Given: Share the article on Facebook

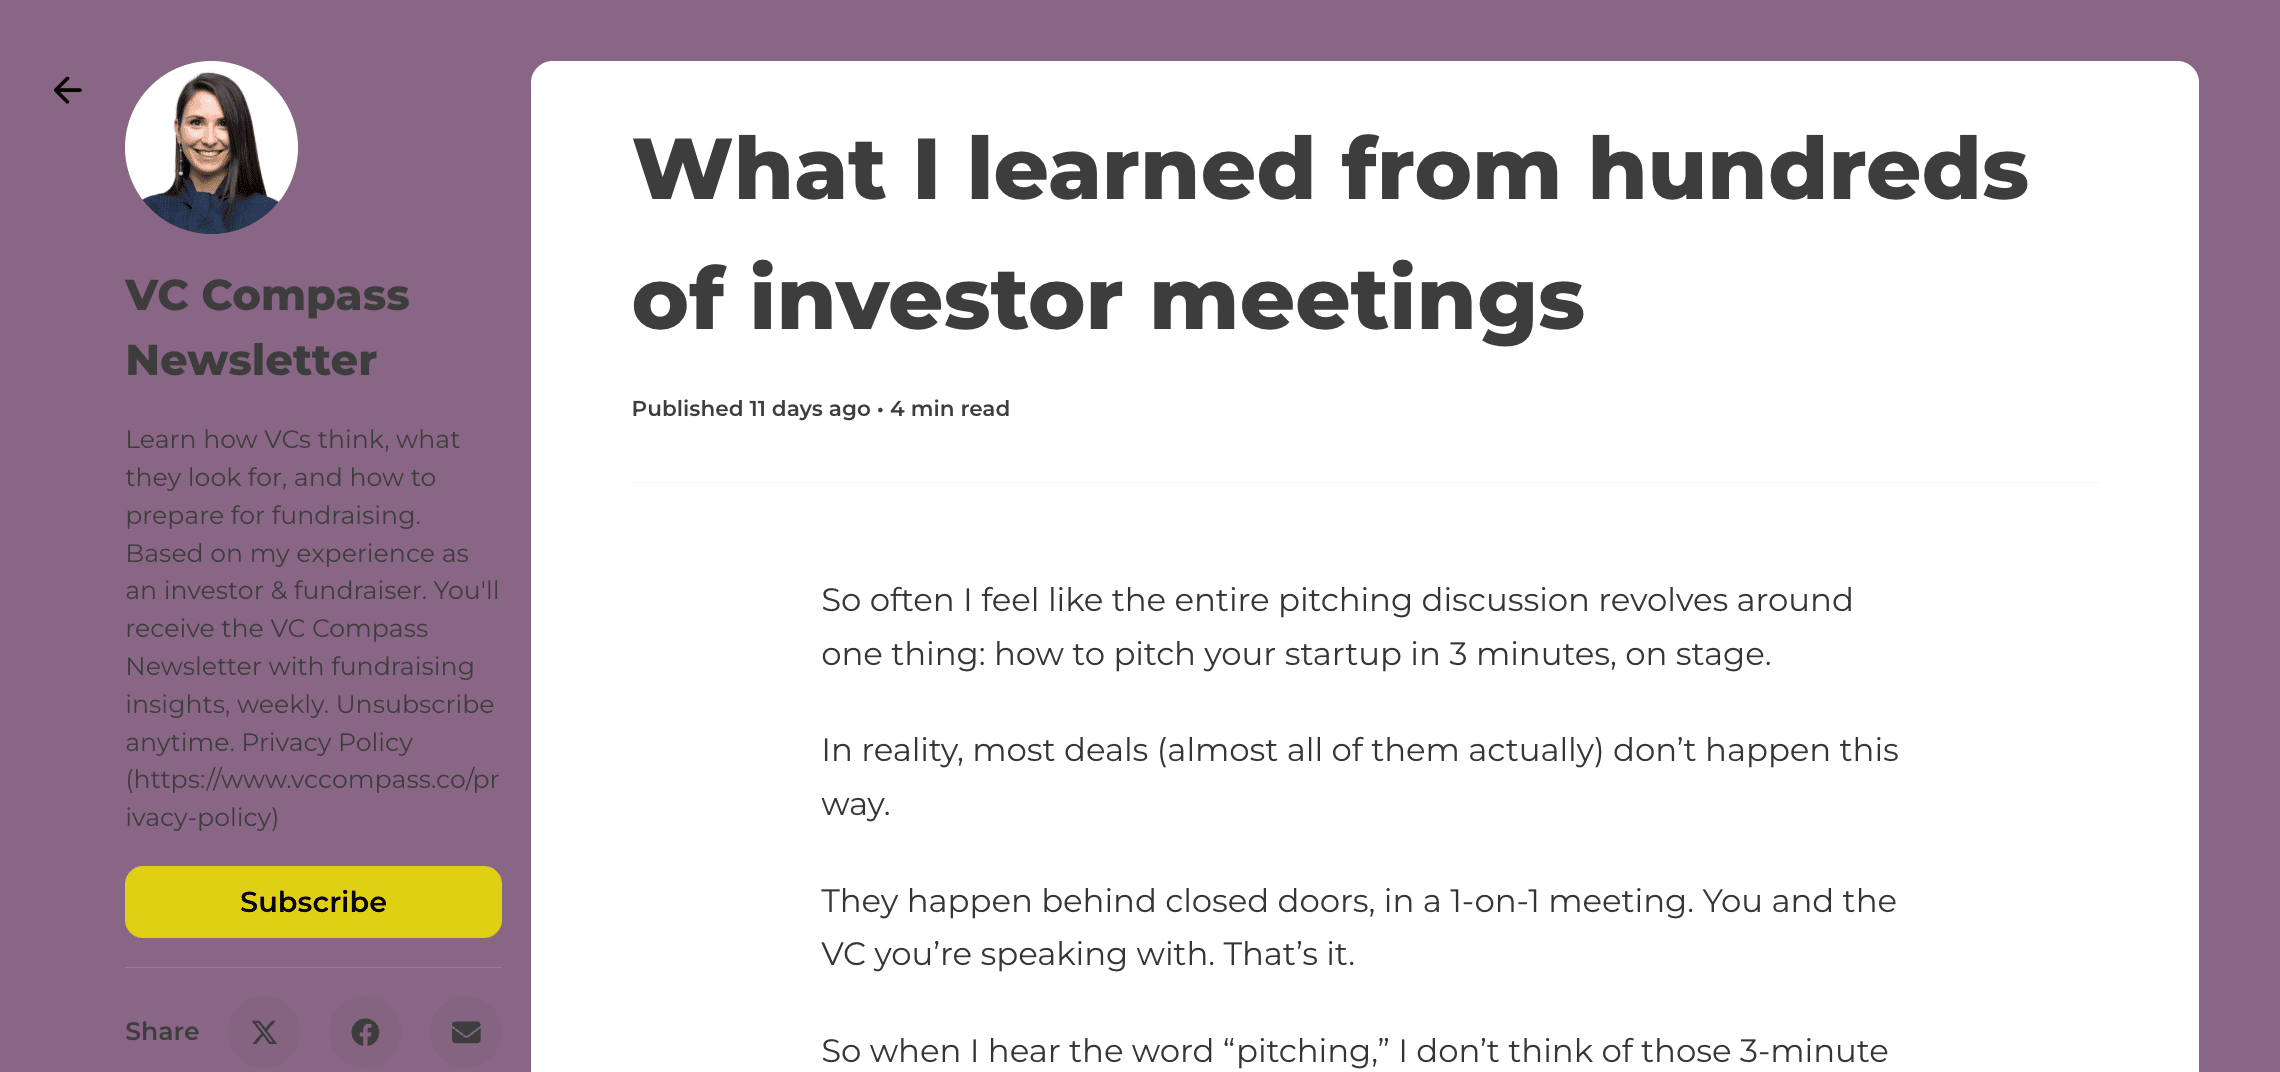Looking at the screenshot, I should tap(365, 1032).
